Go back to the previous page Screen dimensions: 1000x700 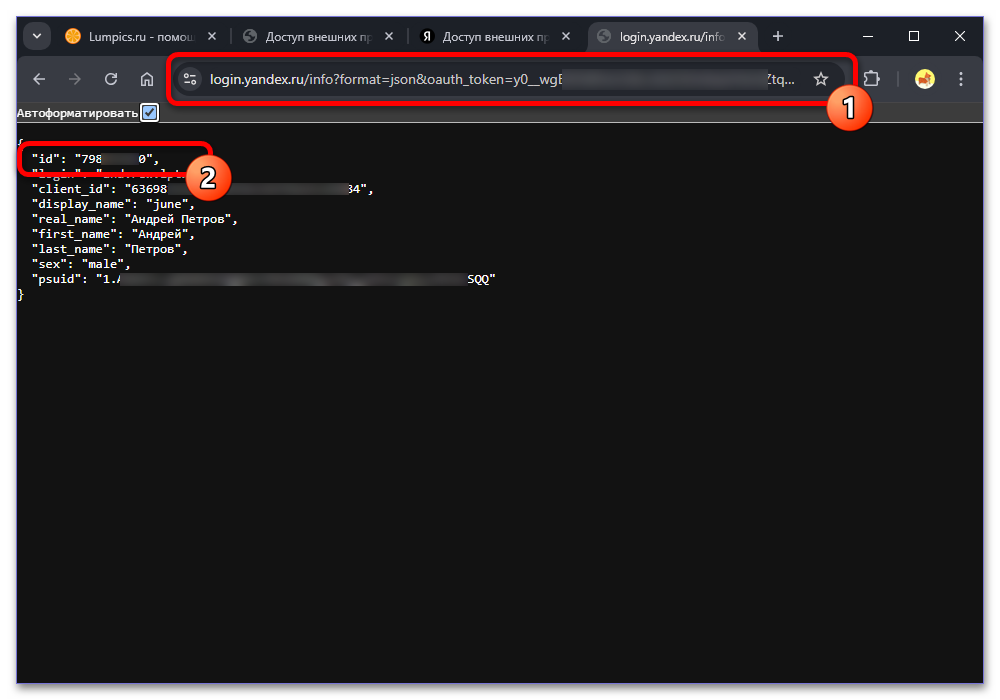coord(40,79)
